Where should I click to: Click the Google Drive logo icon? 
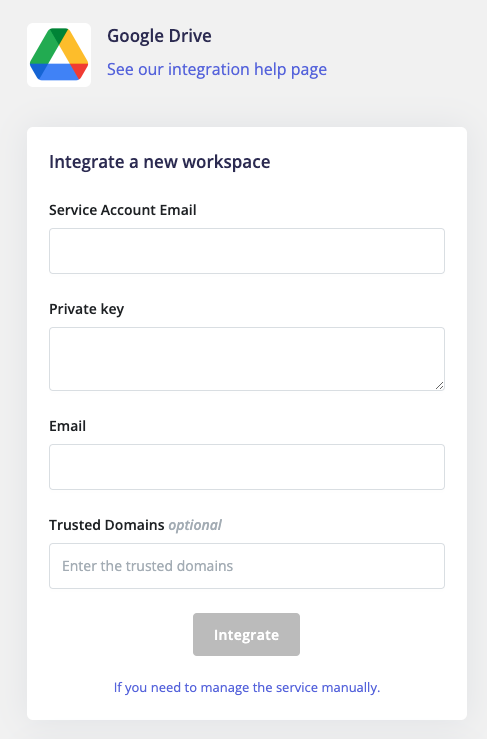pyautogui.click(x=59, y=55)
